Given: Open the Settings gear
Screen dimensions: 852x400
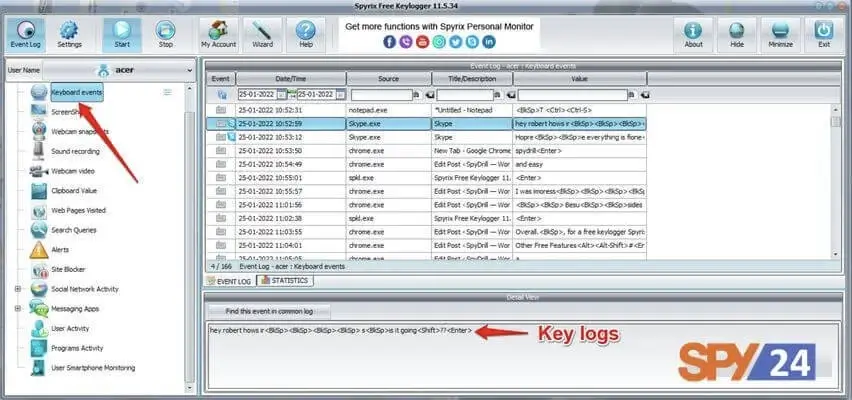Looking at the screenshot, I should pos(69,35).
